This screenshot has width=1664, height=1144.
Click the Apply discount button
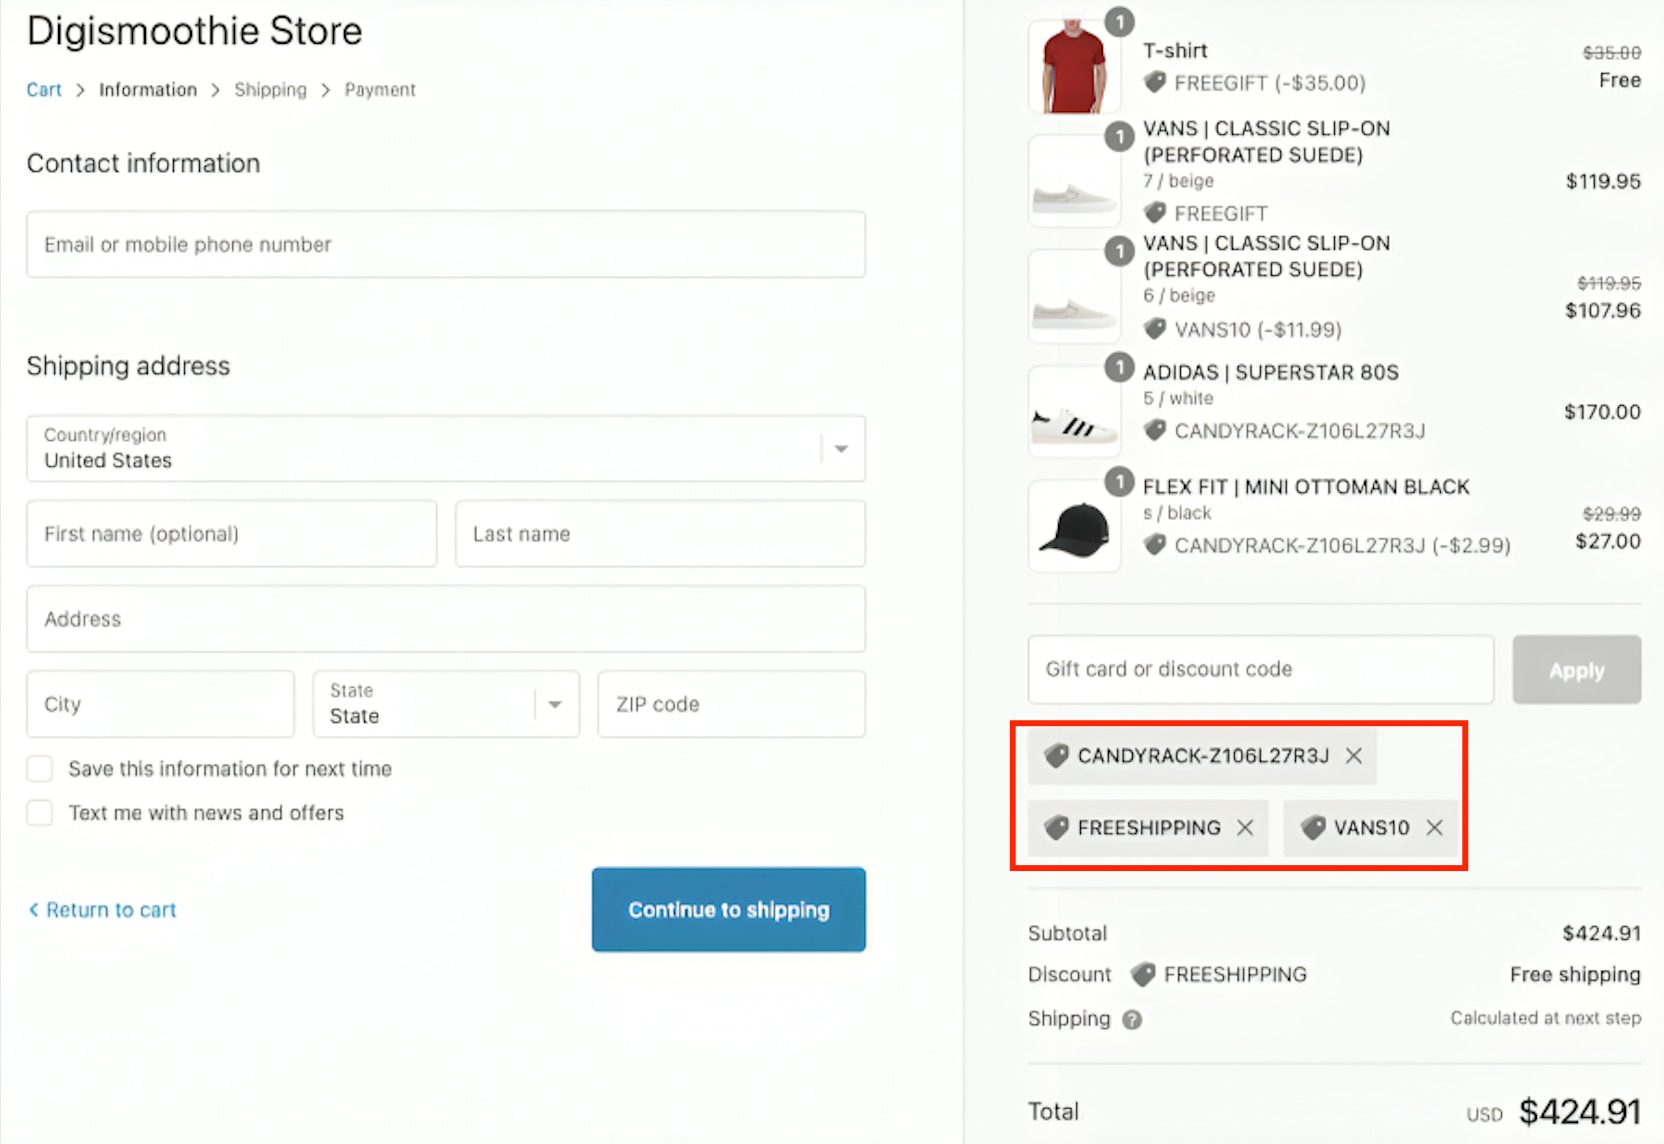coord(1576,670)
